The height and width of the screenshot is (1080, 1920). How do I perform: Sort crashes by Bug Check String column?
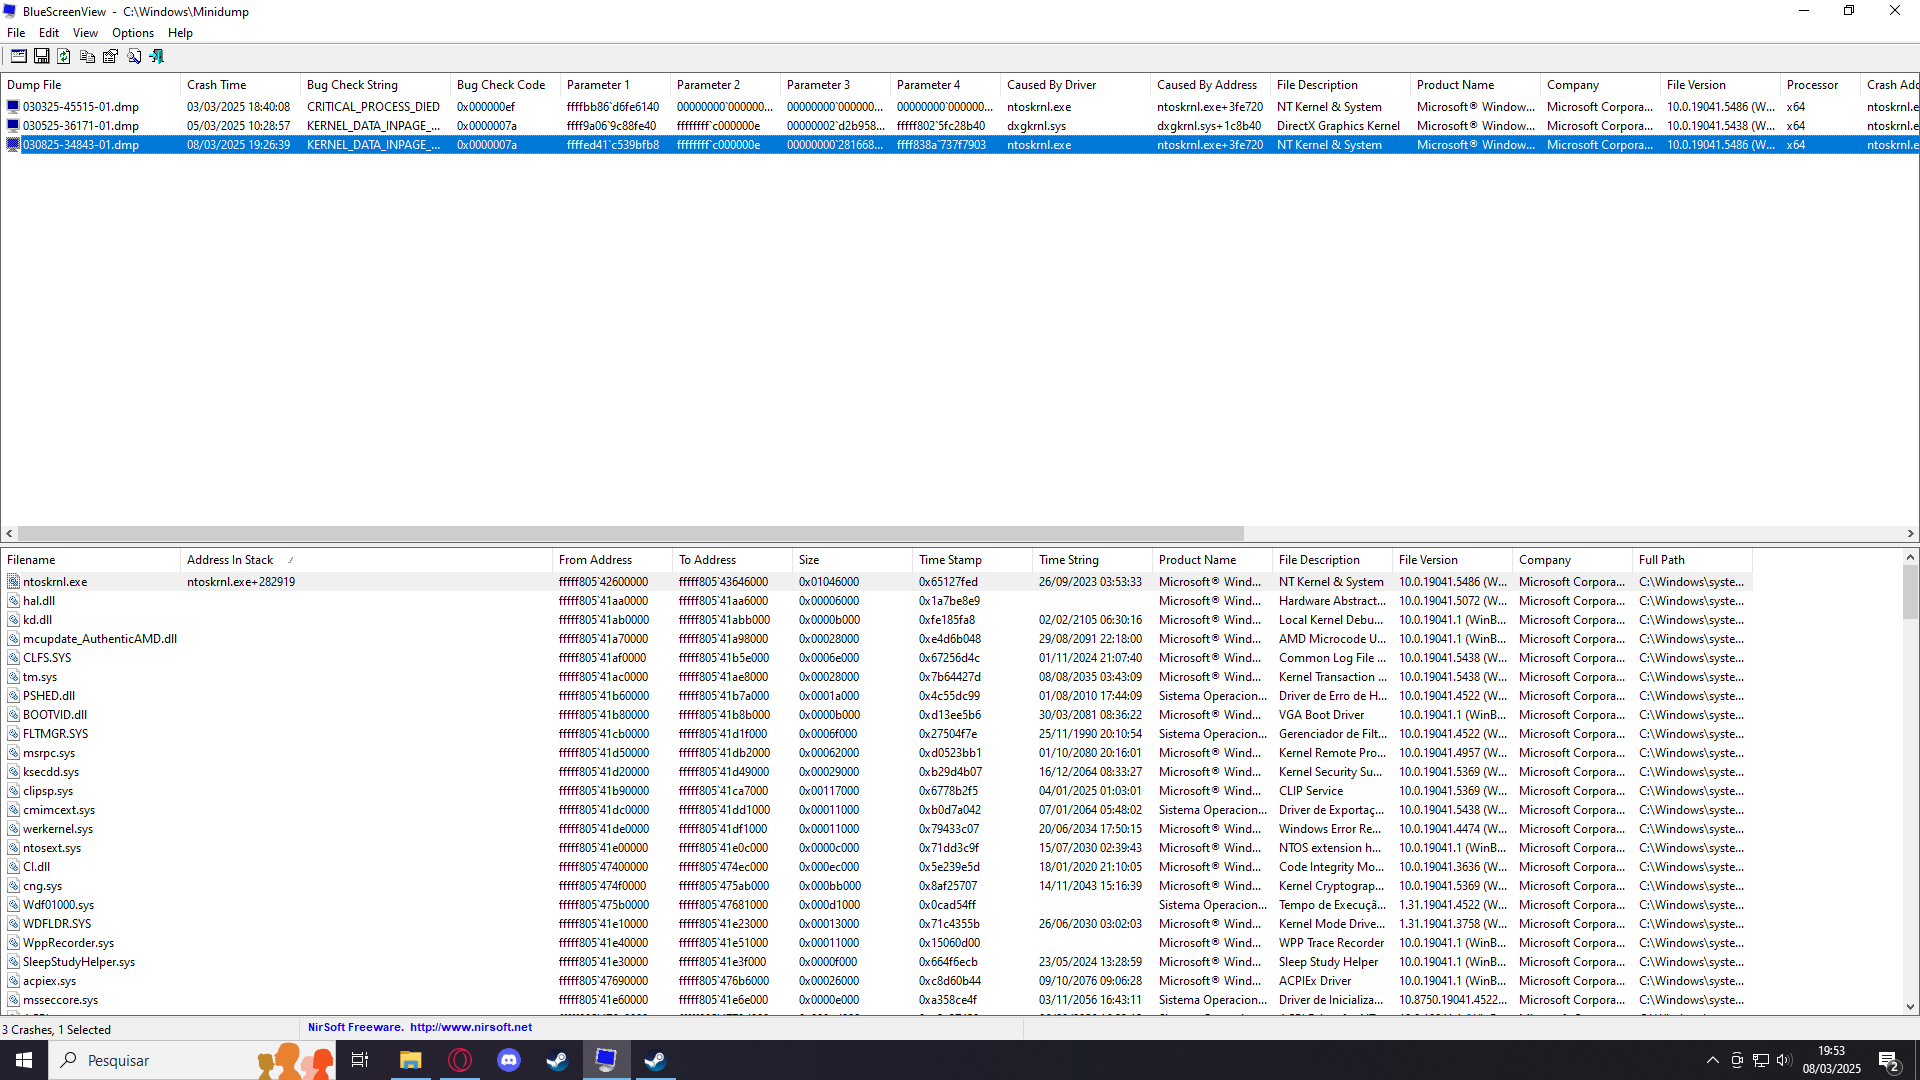click(x=352, y=85)
